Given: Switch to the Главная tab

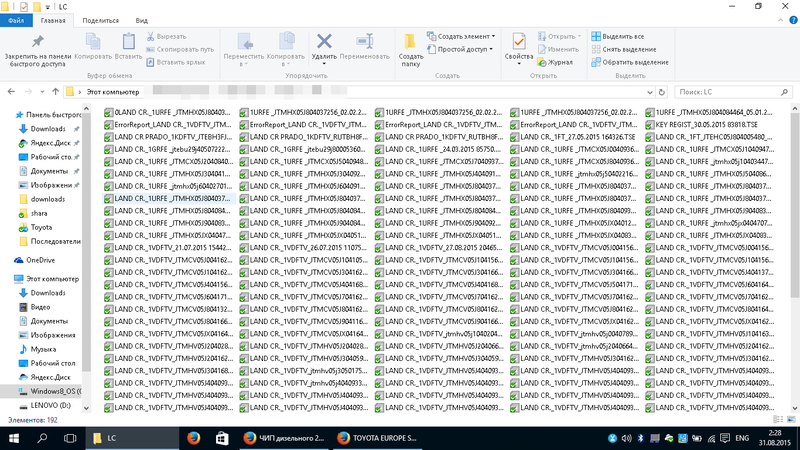Looking at the screenshot, I should pyautogui.click(x=53, y=21).
